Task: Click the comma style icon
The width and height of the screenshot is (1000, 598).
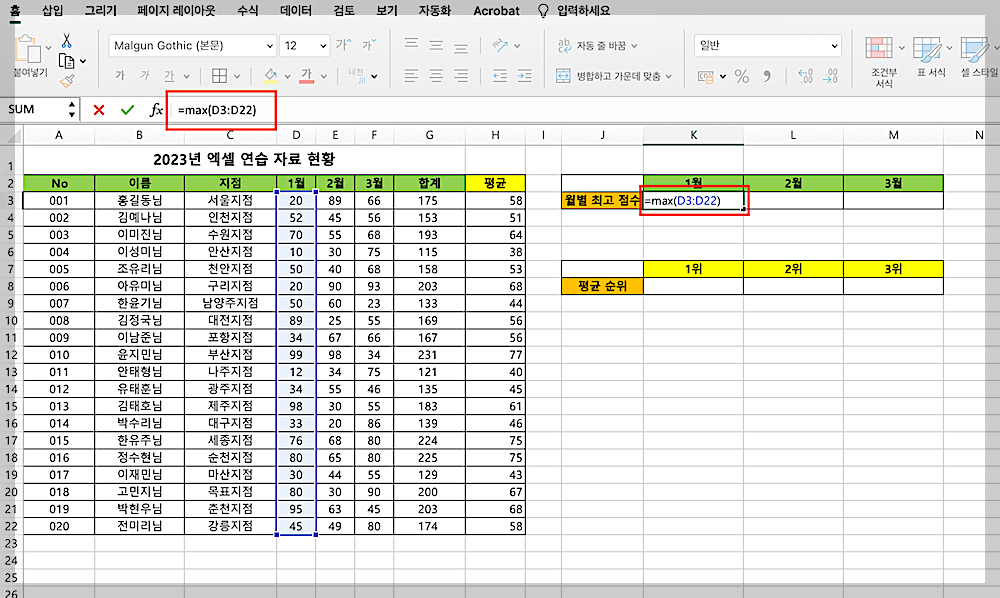Action: coord(766,77)
